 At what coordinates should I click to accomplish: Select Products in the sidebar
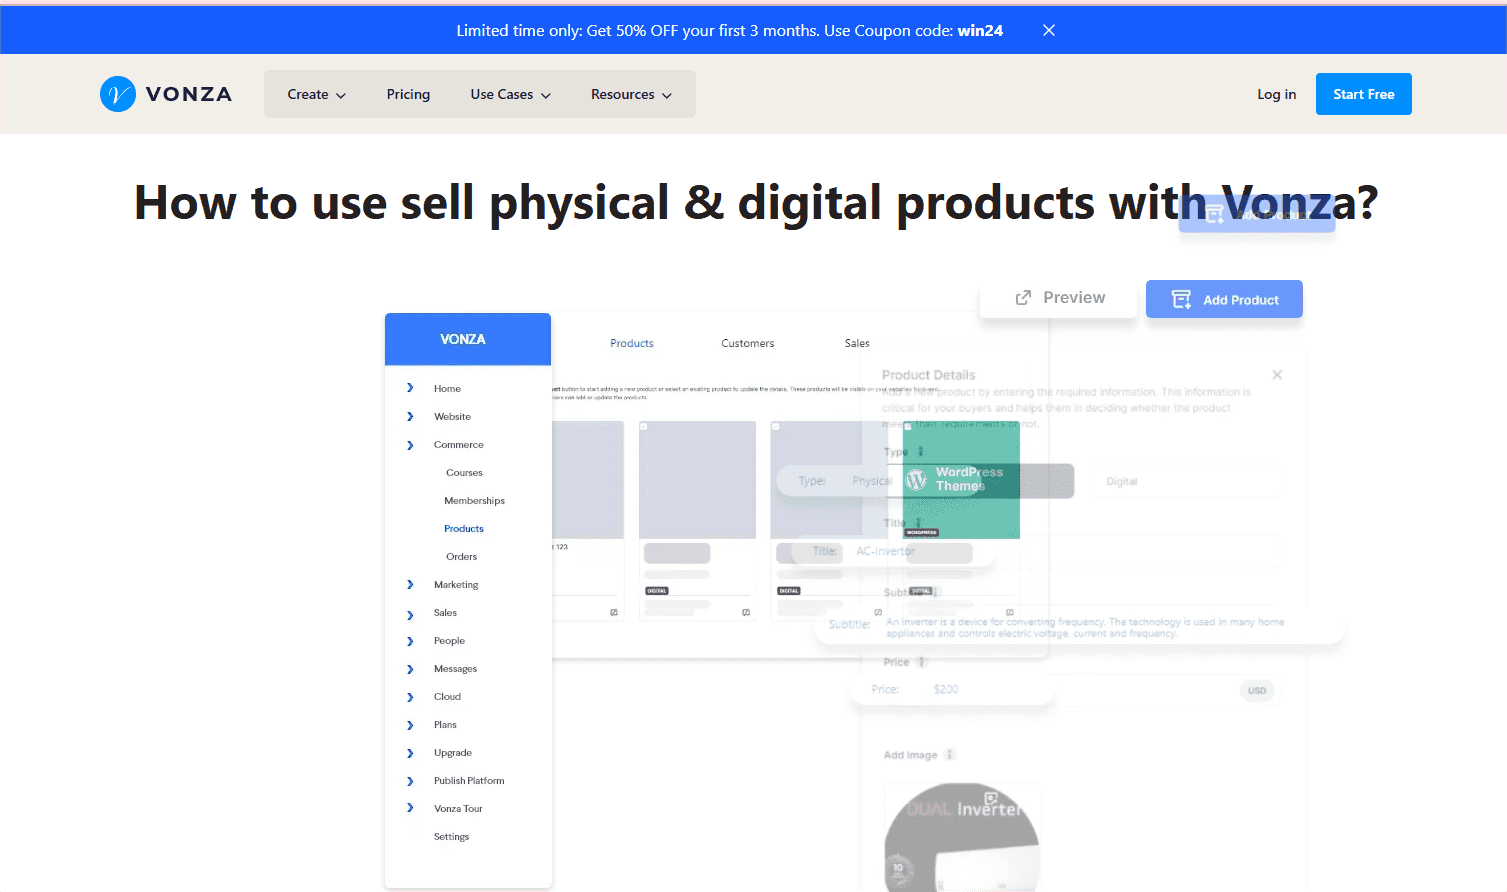coord(464,528)
